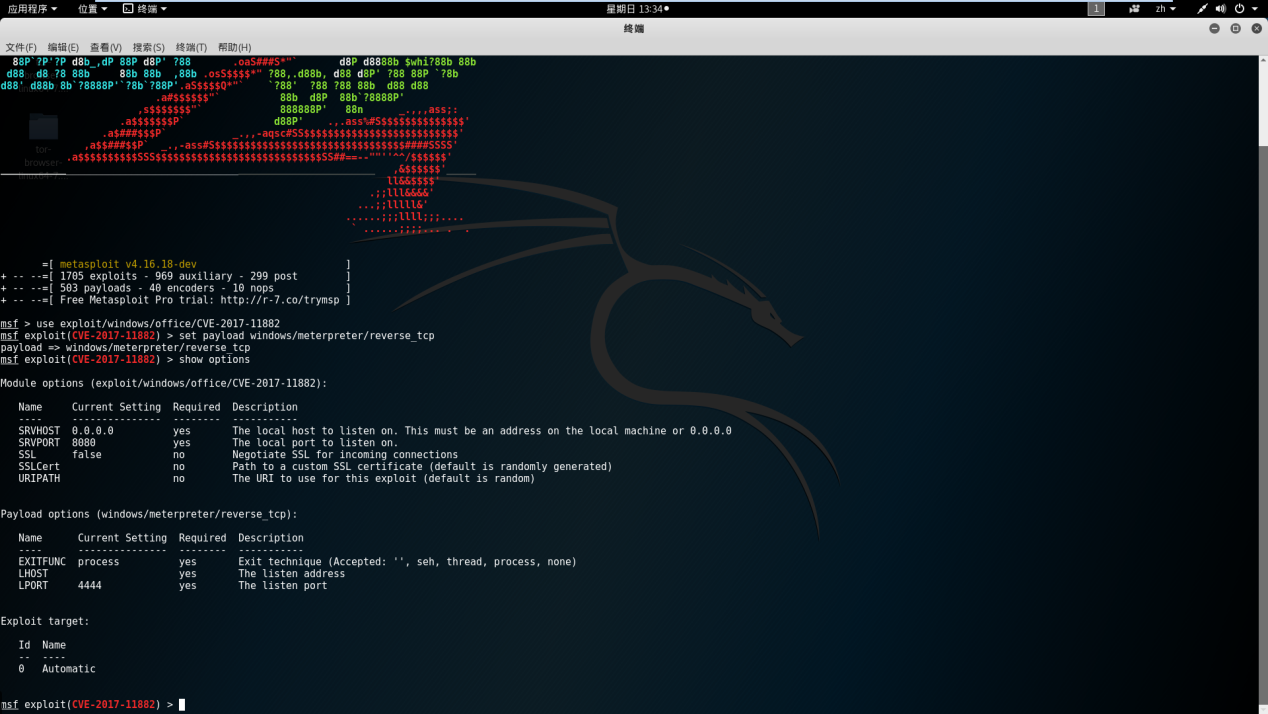1268x714 pixels.
Task: Click the msf prompt cursor at bottom
Action: (x=182, y=705)
